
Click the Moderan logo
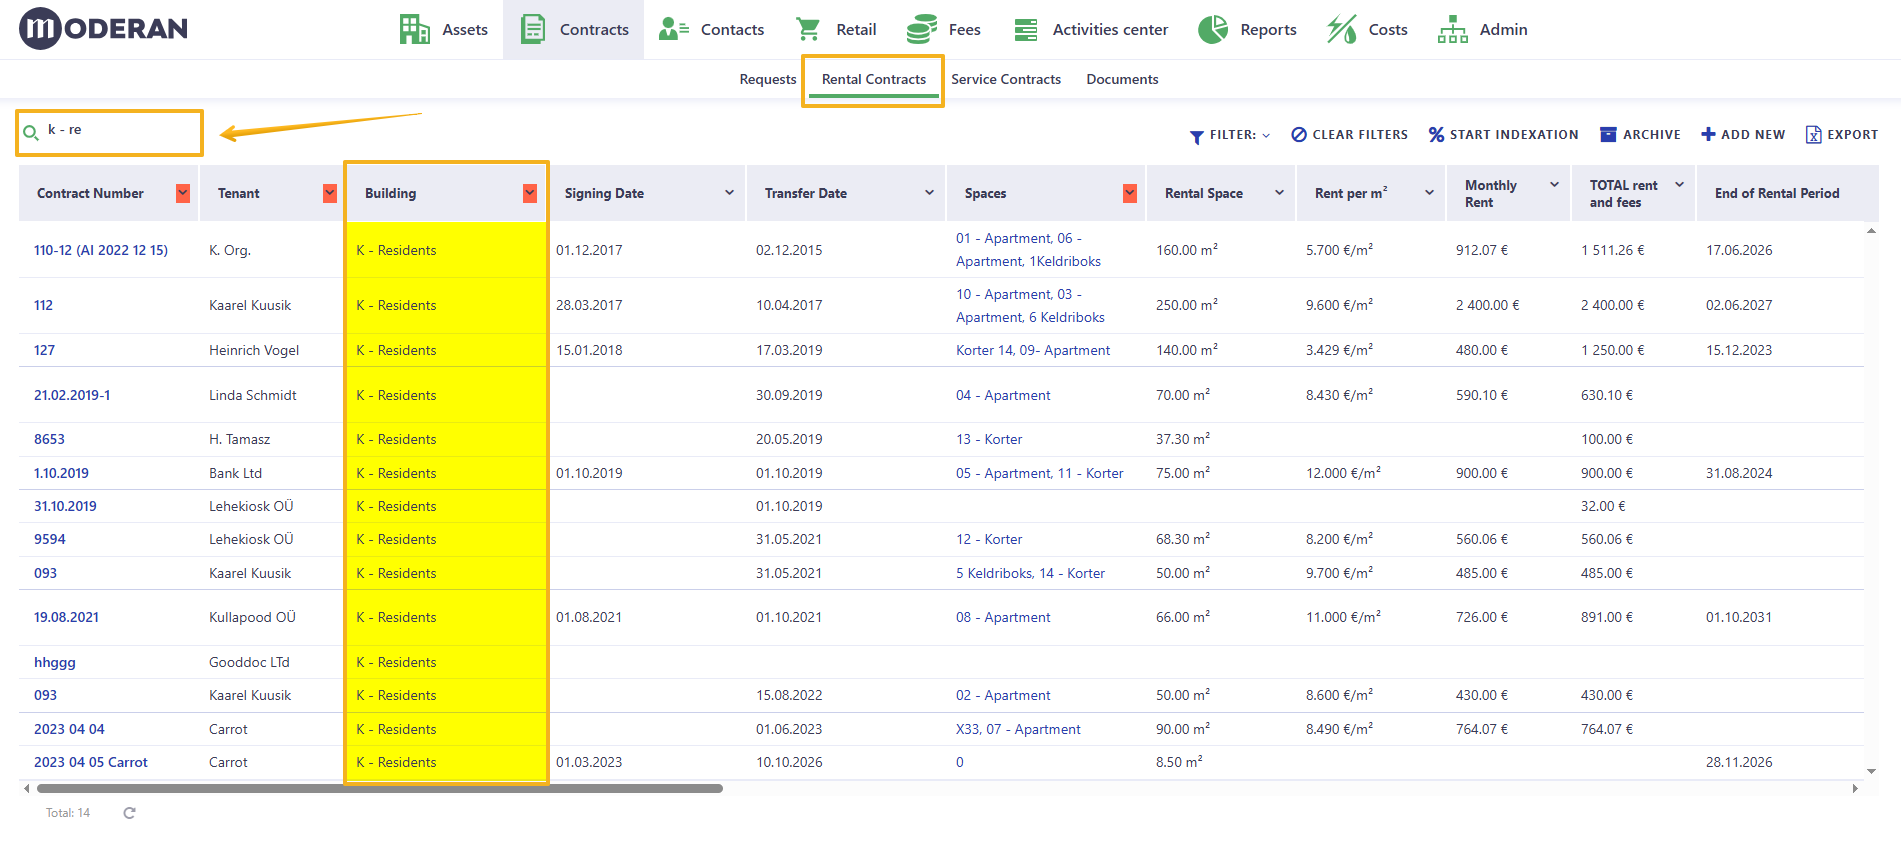pyautogui.click(x=103, y=28)
